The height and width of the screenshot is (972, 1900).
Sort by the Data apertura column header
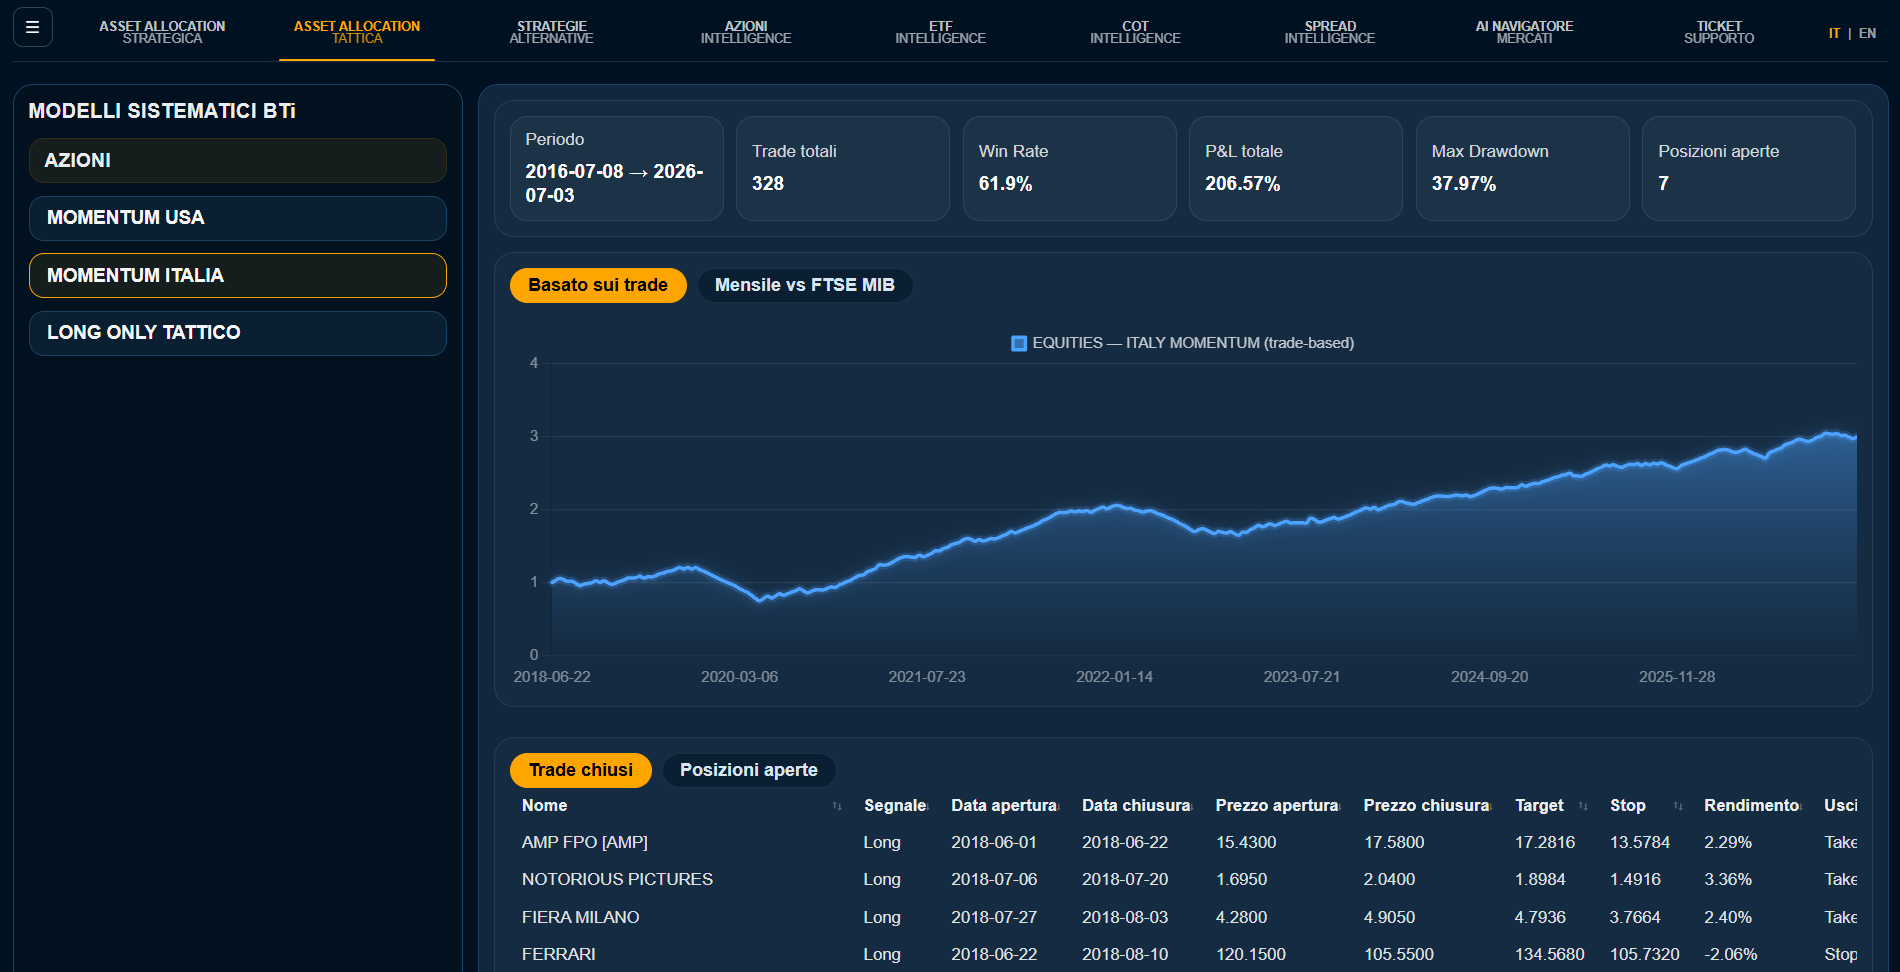point(1004,806)
